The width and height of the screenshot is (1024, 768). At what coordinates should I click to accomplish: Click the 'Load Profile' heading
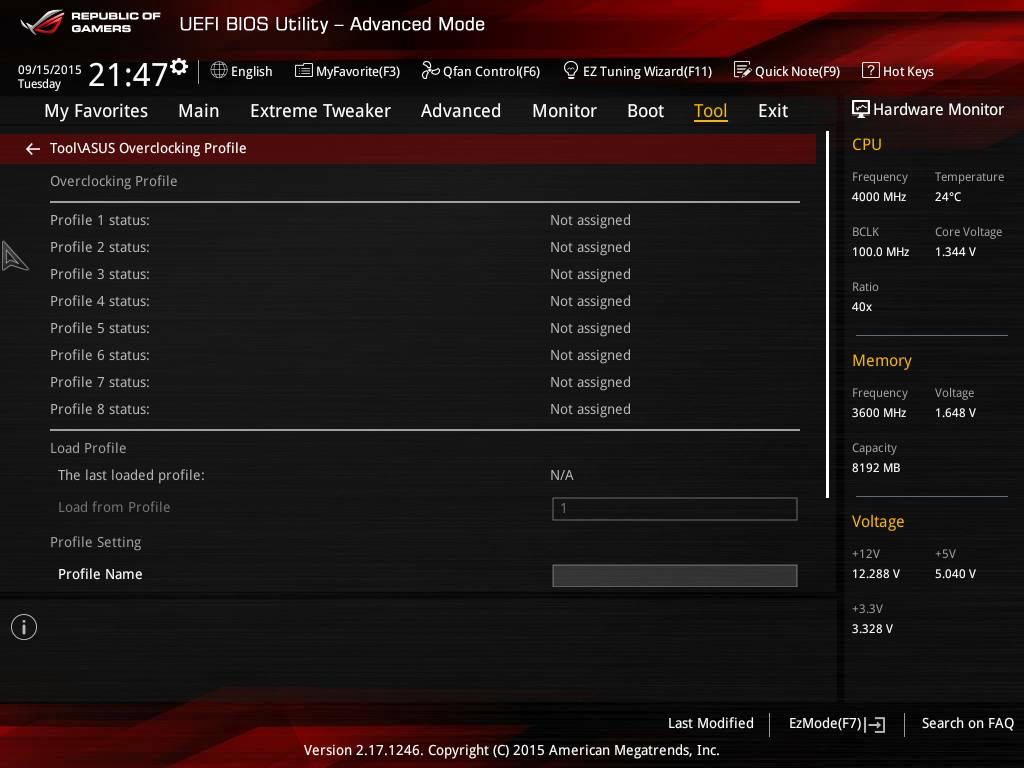click(88, 448)
